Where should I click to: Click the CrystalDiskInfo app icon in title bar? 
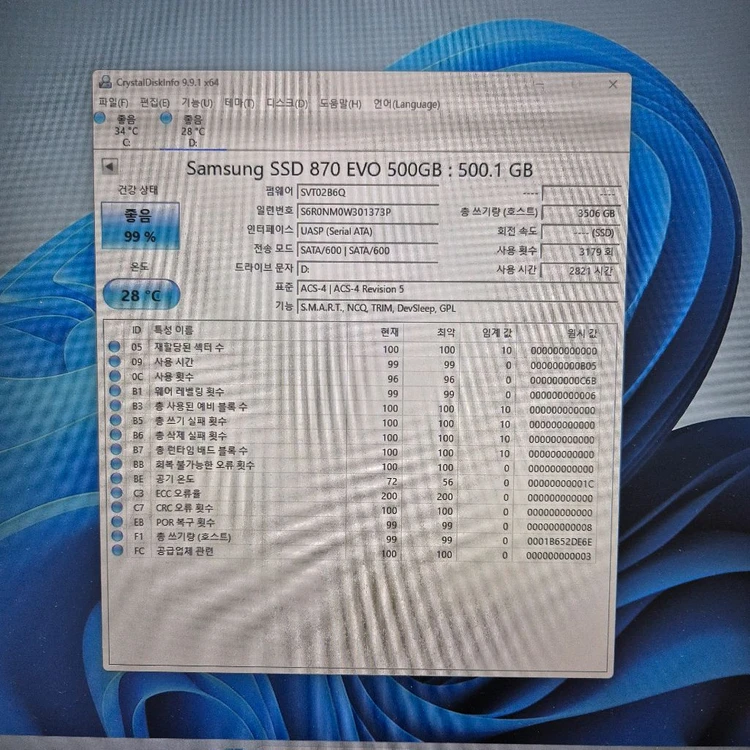105,82
